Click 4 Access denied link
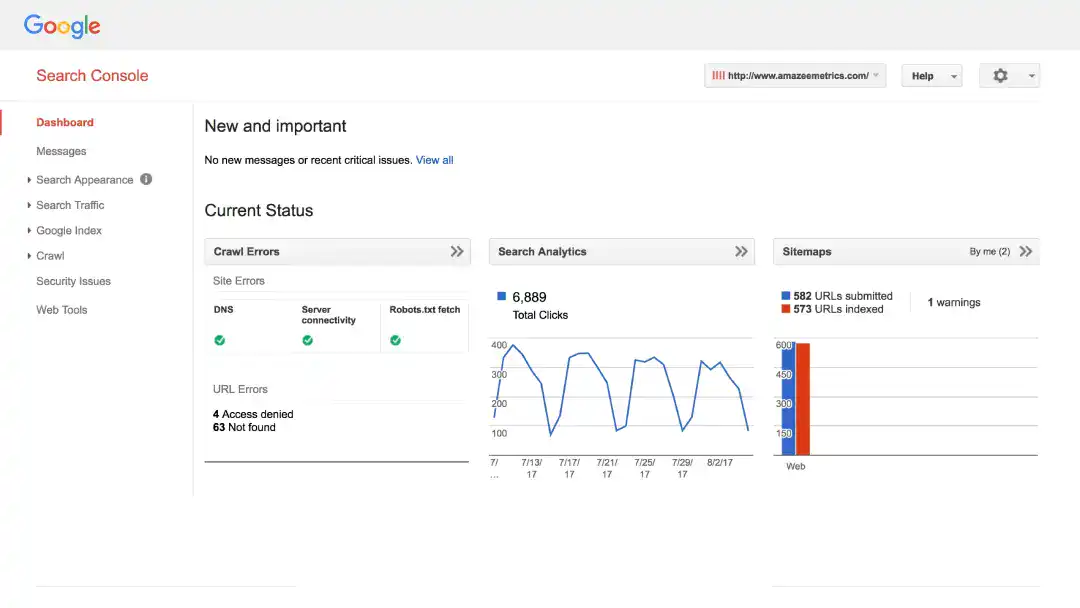 point(253,414)
